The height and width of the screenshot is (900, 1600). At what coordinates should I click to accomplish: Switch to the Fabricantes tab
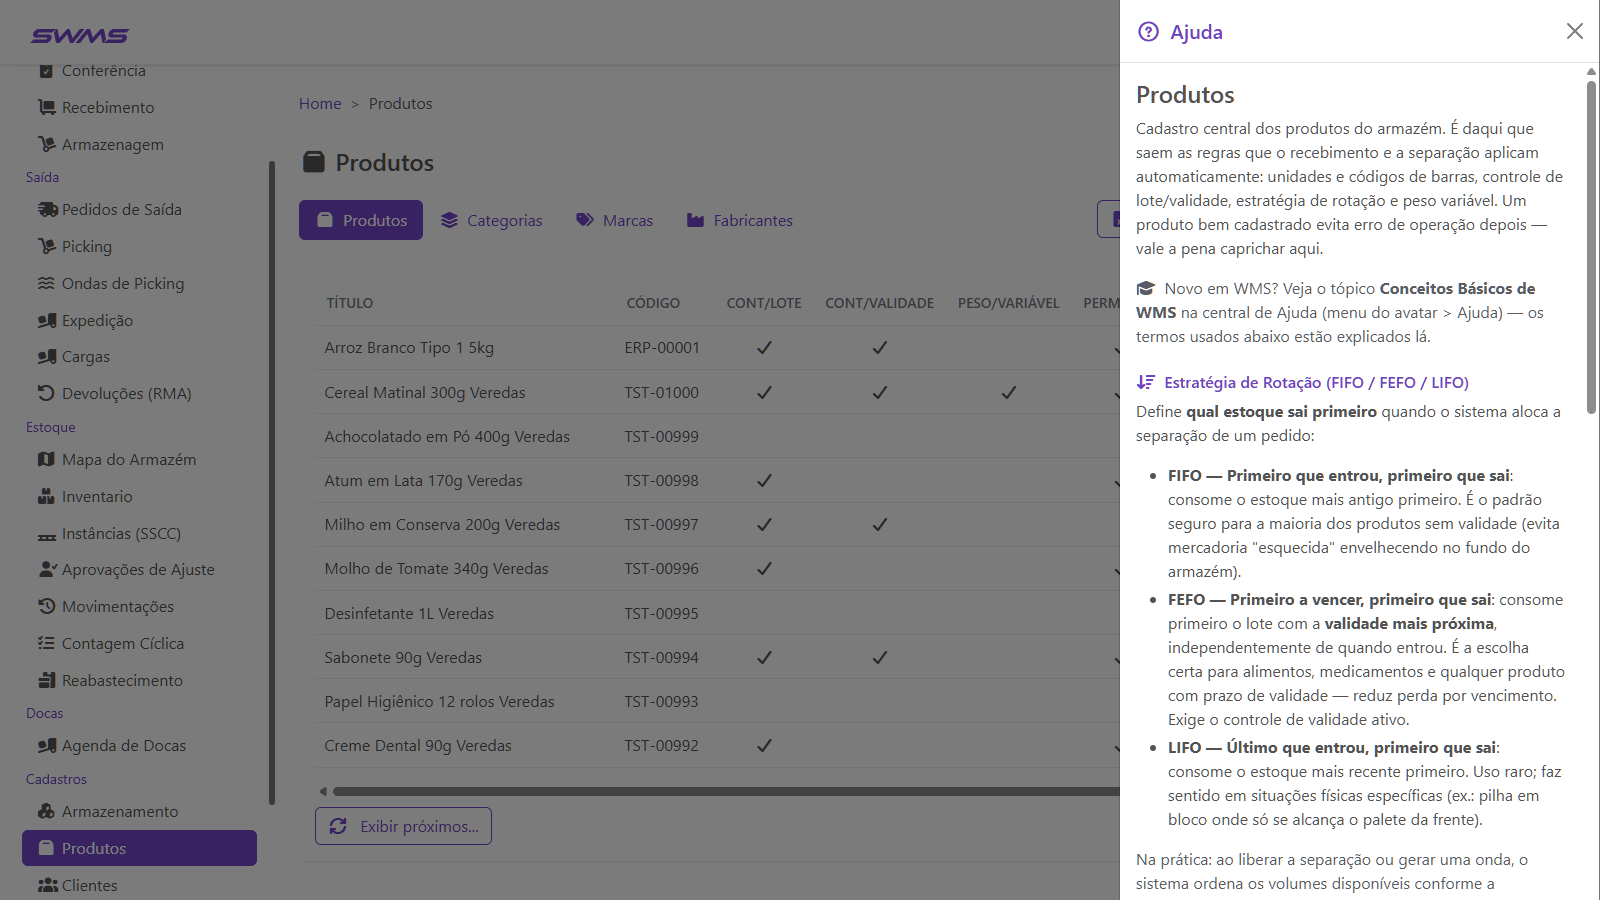tap(739, 220)
